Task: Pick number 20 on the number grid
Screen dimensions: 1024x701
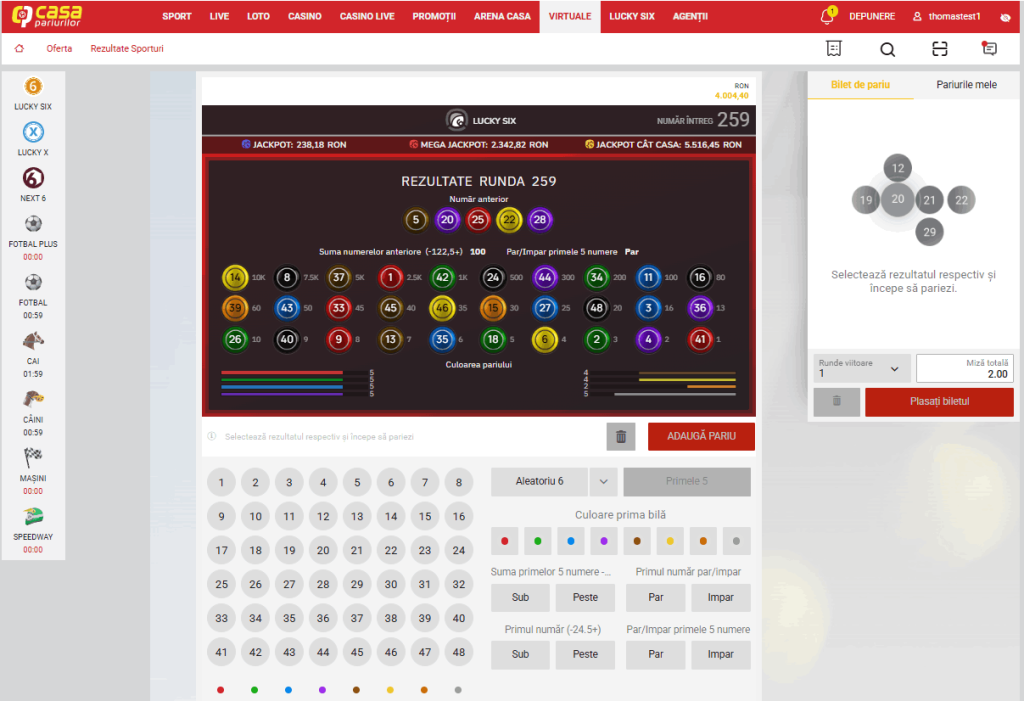Action: [323, 551]
